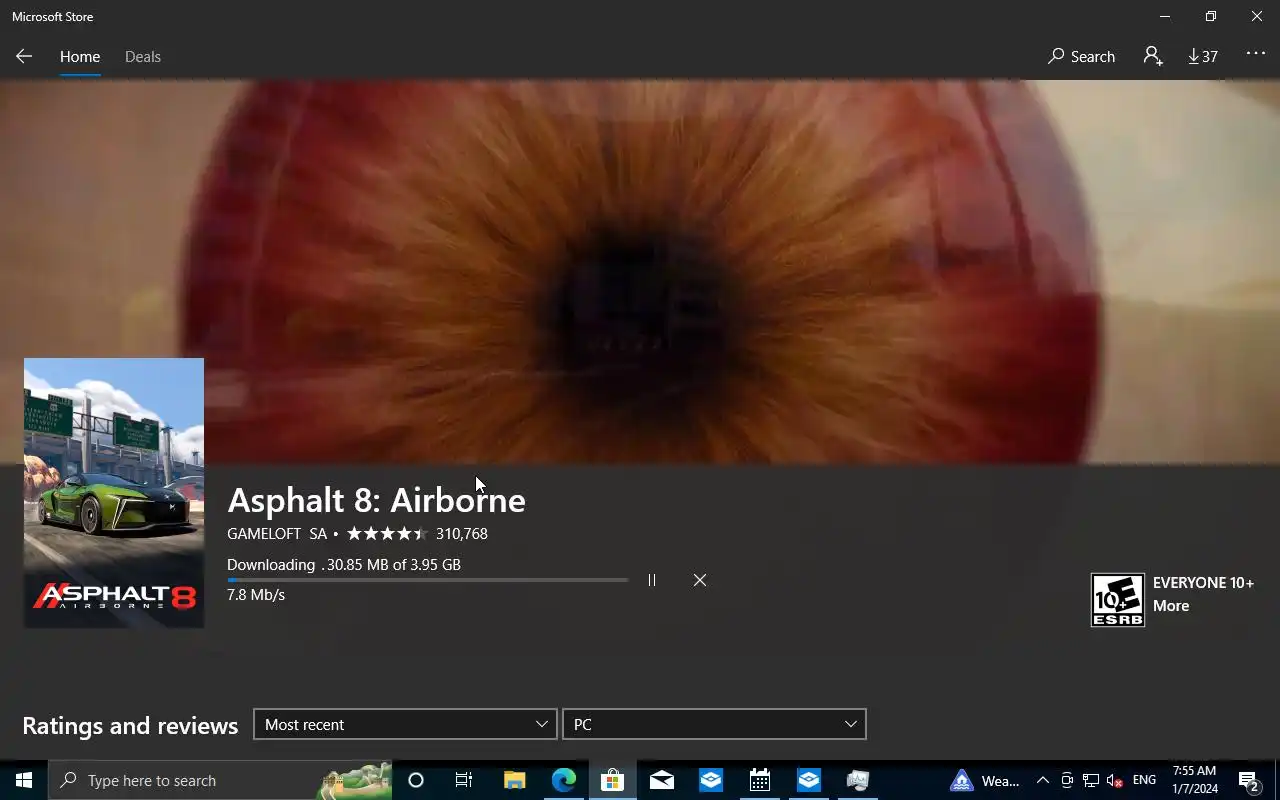Open the clock showing 7:55 AM
Viewport: 1280px width, 800px height.
1194,780
